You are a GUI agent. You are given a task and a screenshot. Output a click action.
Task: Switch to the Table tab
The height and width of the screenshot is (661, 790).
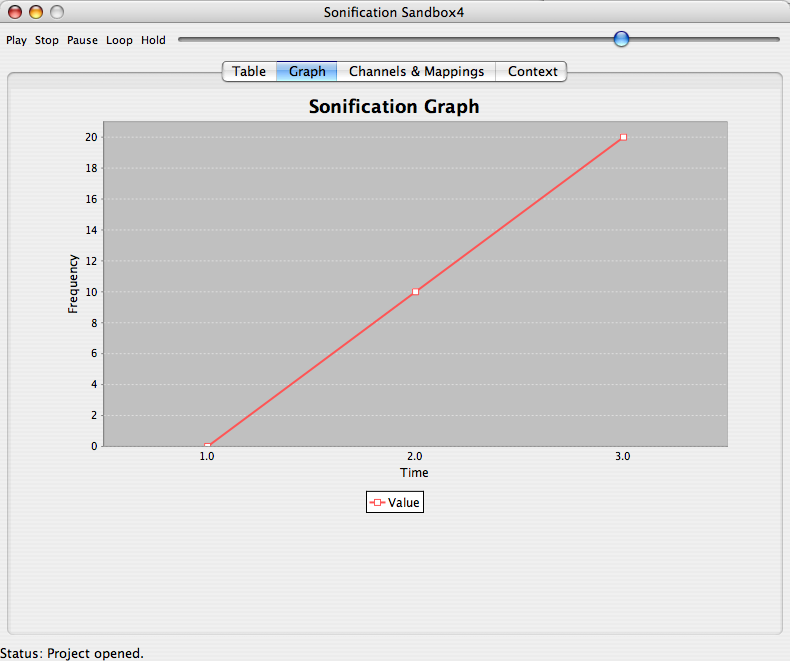pos(249,72)
